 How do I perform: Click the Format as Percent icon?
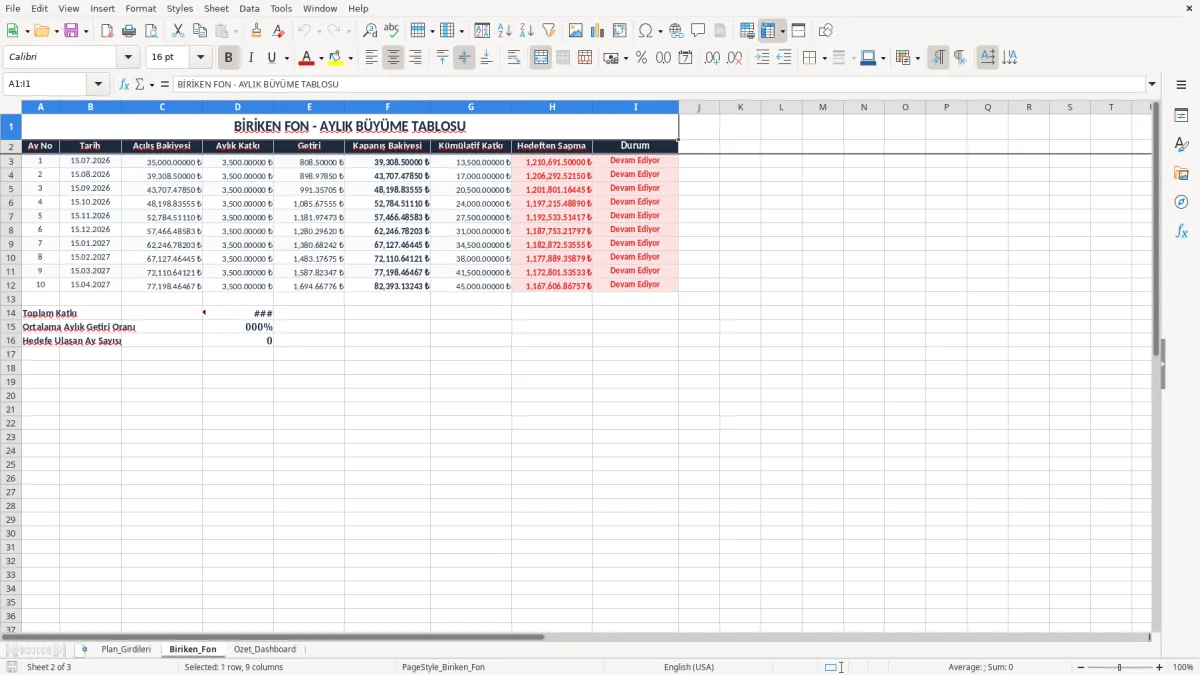[642, 58]
